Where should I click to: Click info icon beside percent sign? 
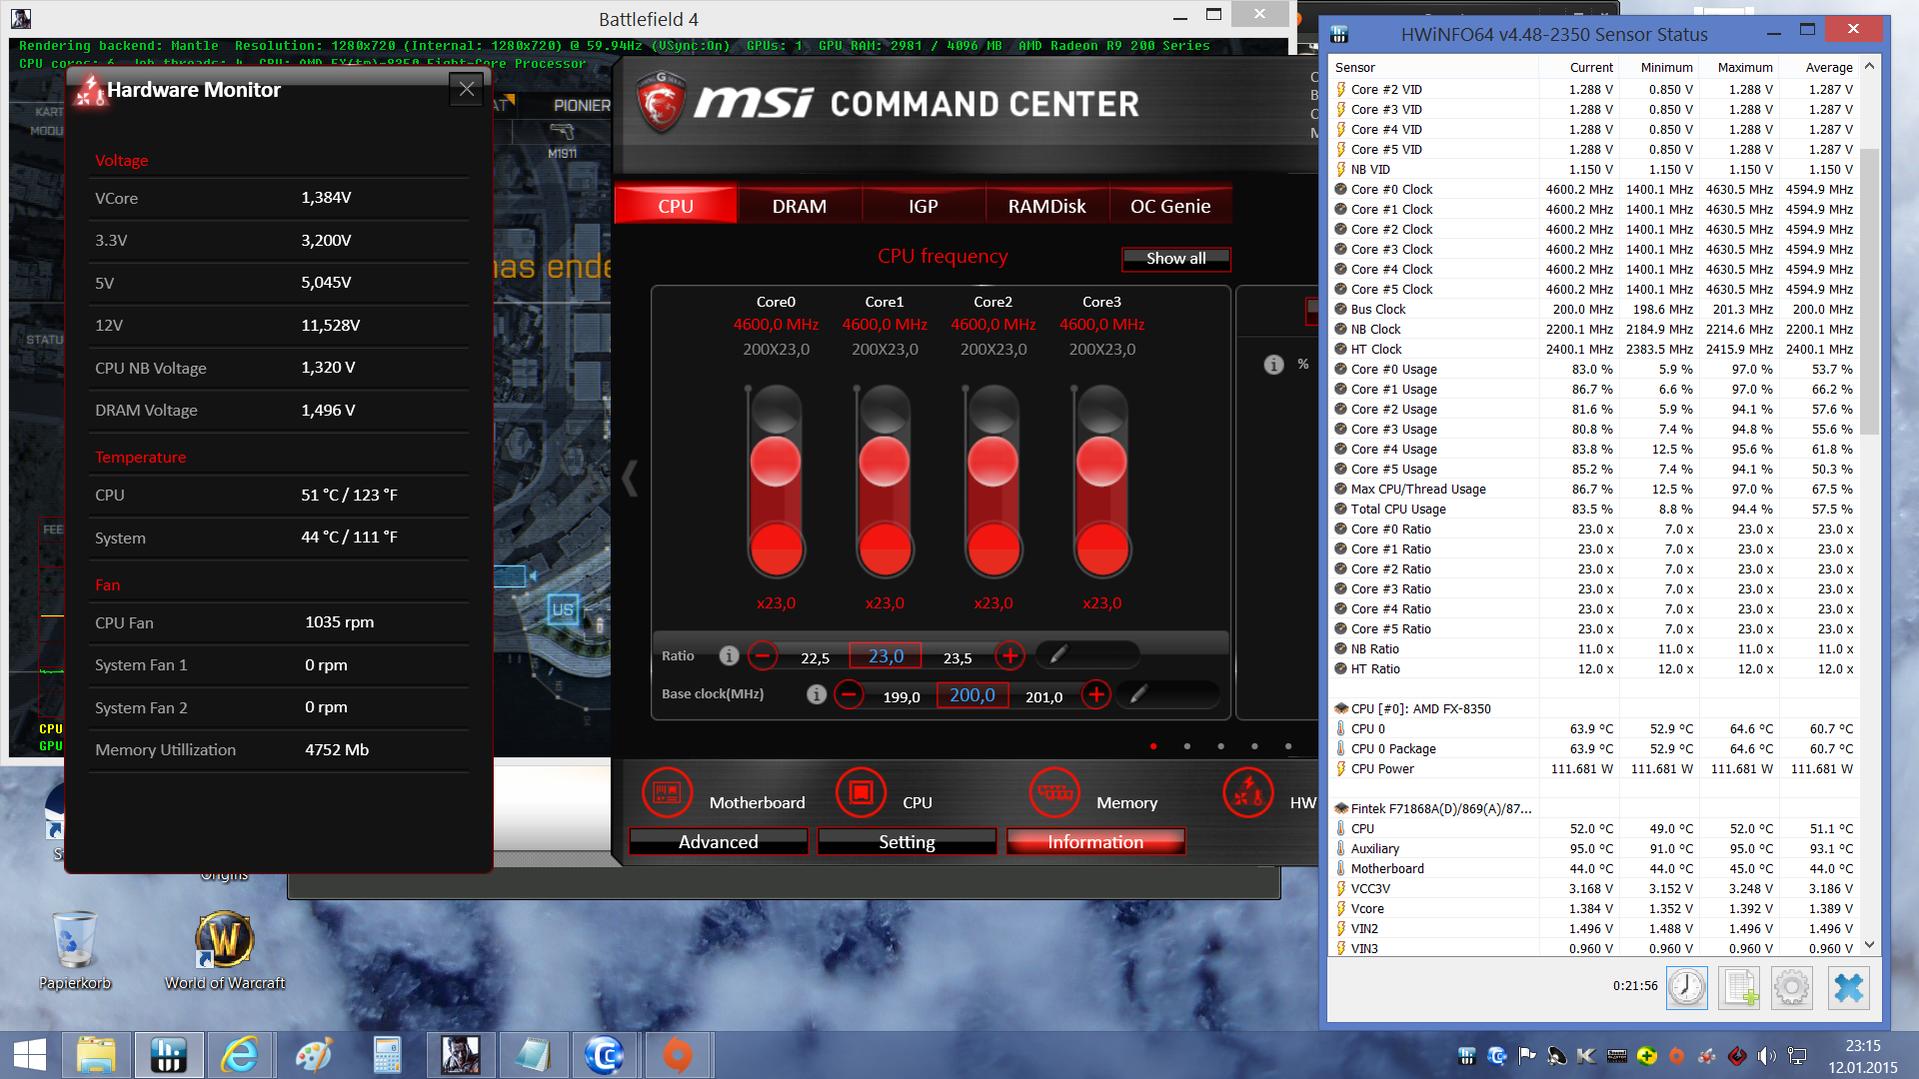pyautogui.click(x=1273, y=365)
